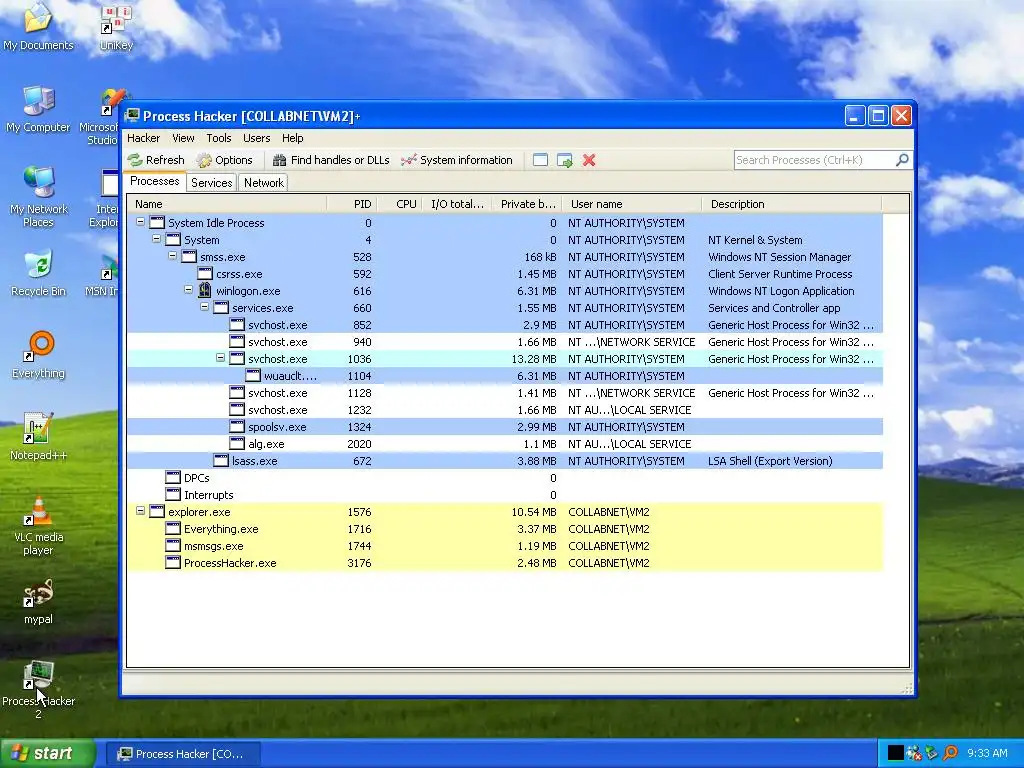Viewport: 1024px width, 768px height.
Task: Open the View menu
Action: (x=183, y=138)
